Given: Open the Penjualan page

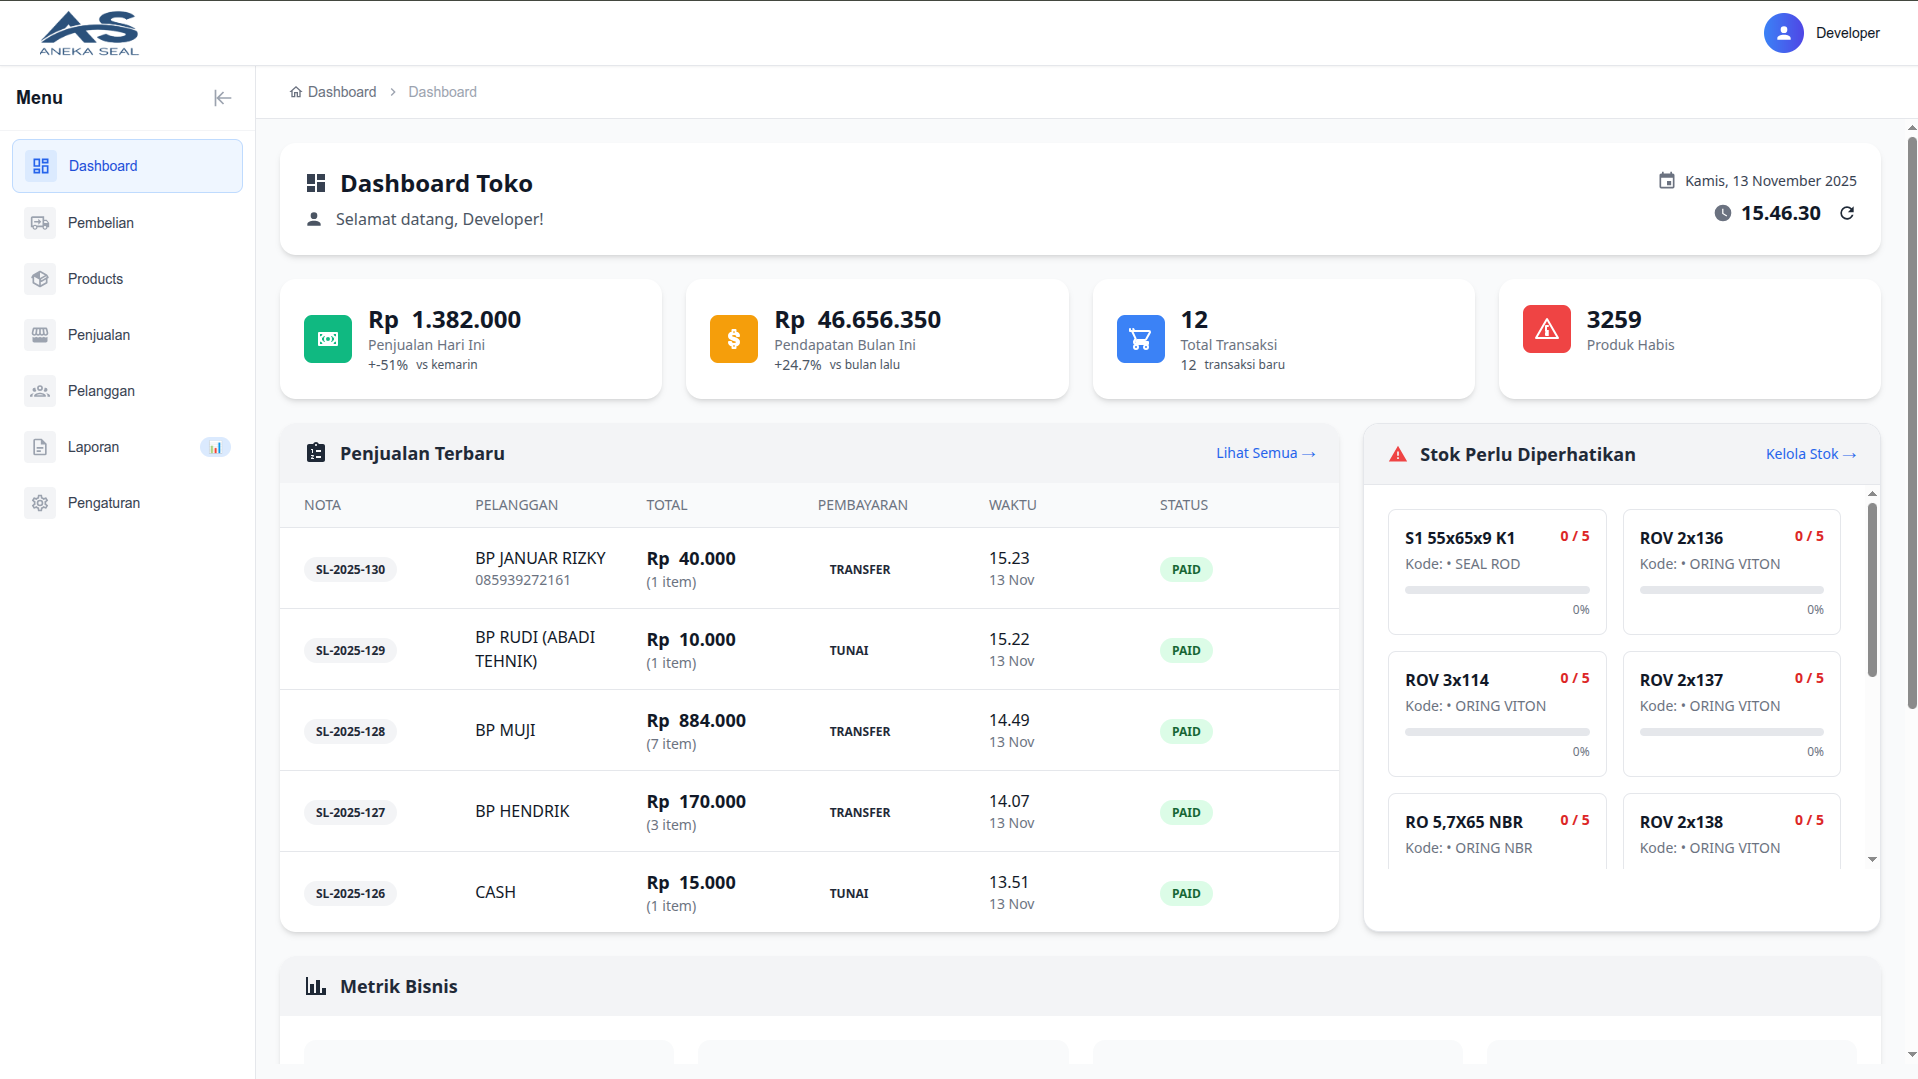Looking at the screenshot, I should click(99, 335).
